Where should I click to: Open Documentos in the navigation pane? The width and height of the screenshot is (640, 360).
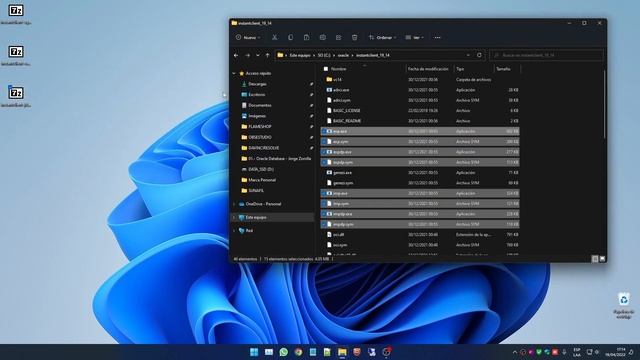click(x=260, y=105)
